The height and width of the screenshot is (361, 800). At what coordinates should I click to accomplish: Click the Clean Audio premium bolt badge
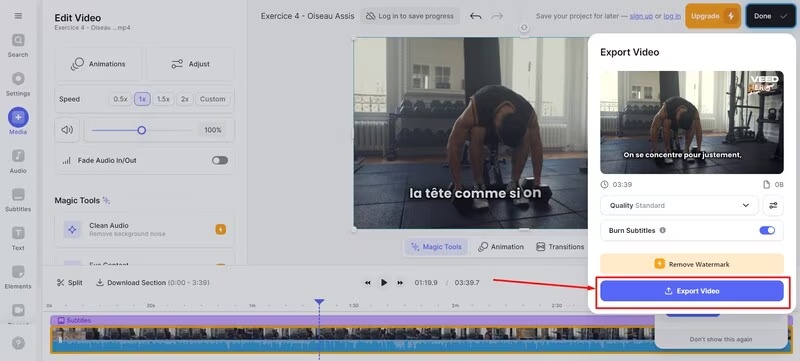click(x=220, y=229)
